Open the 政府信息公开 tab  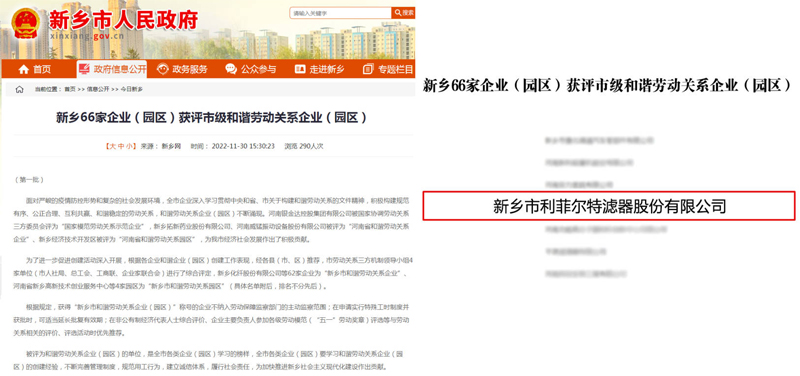[x=112, y=69]
